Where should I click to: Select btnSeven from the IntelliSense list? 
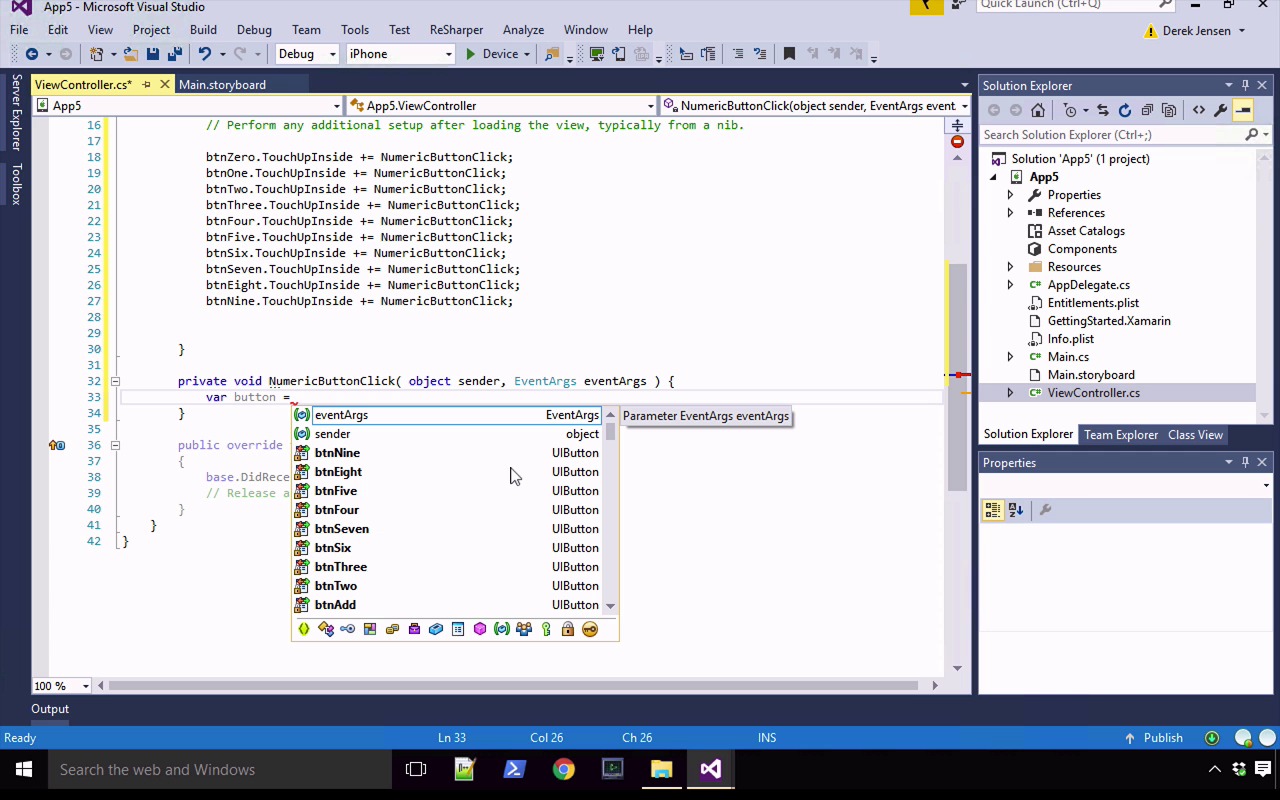[x=342, y=529]
